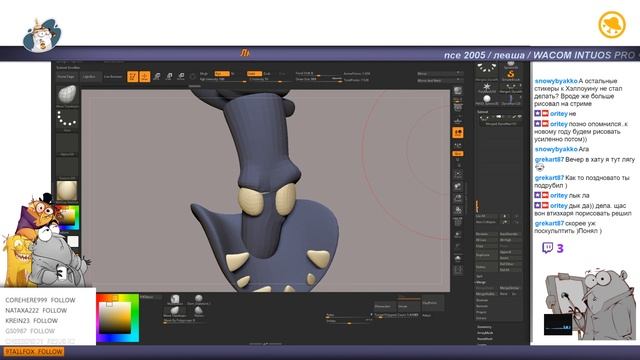Toggle the orange Rgb channel button
This screenshot has height=360, width=640.
(222, 74)
